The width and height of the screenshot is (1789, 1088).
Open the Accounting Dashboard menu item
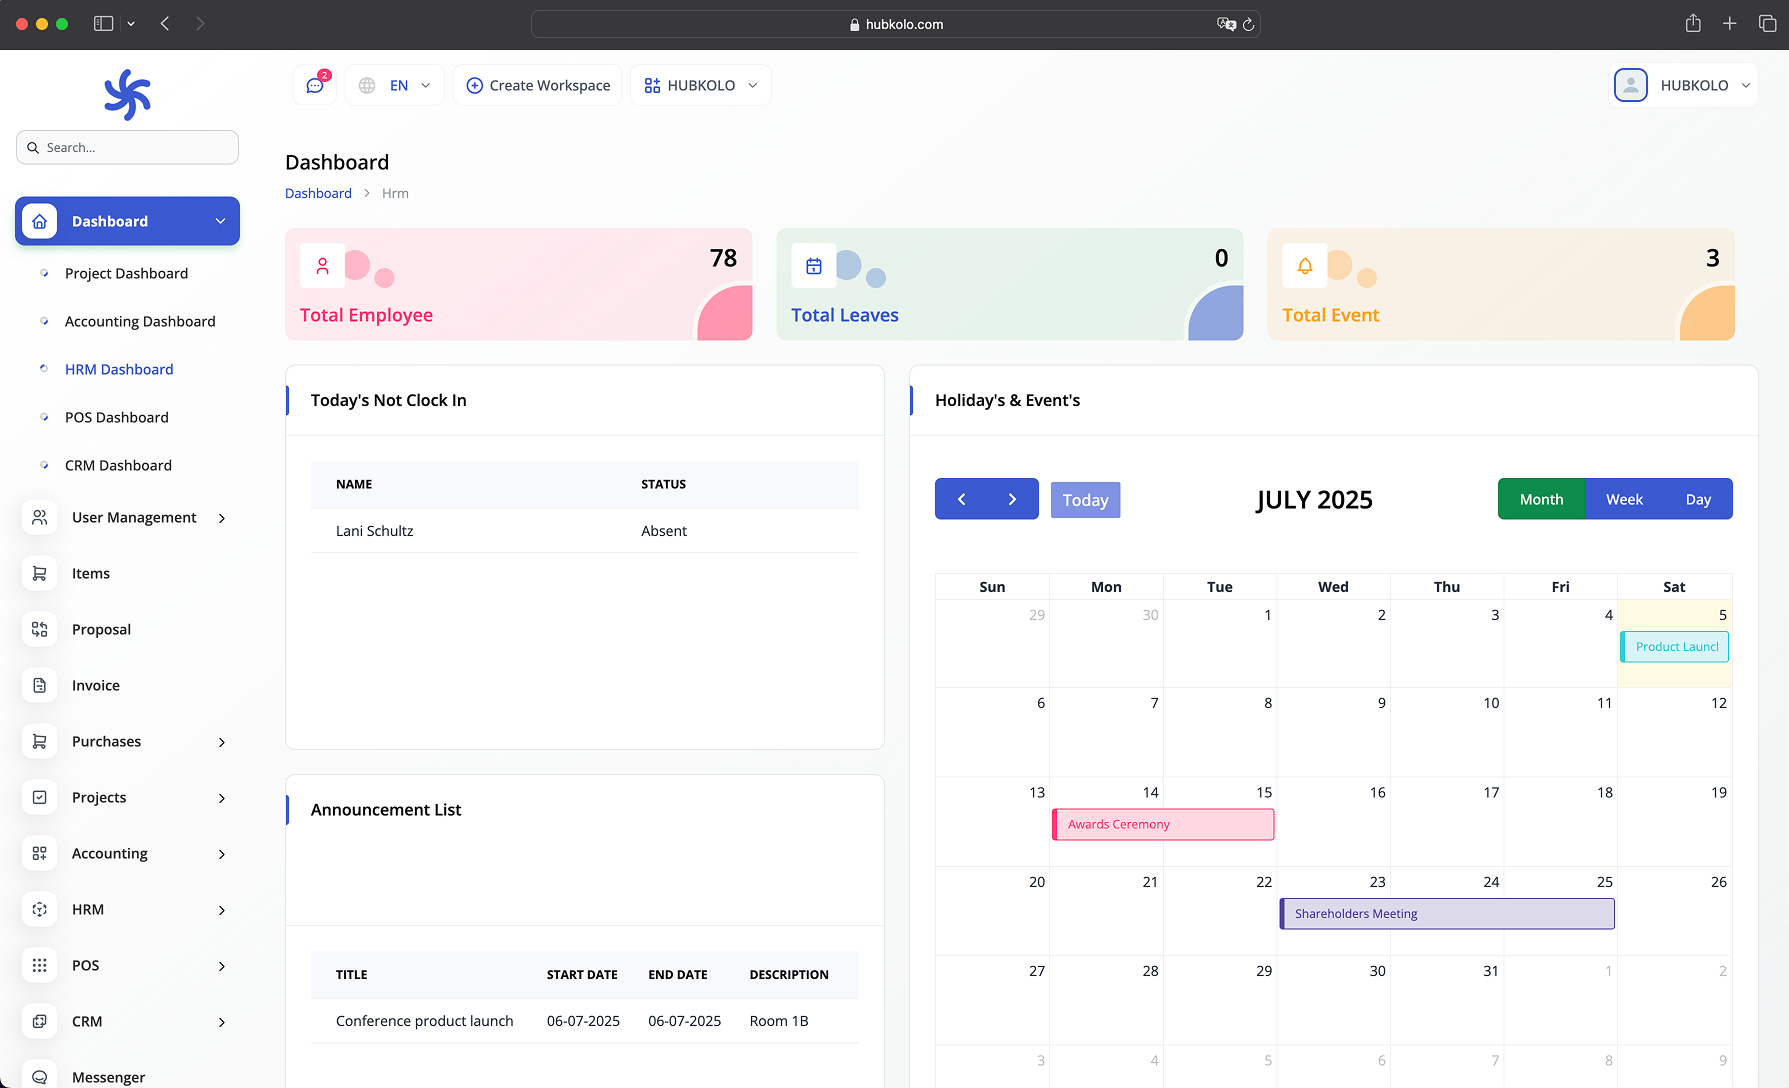point(139,321)
